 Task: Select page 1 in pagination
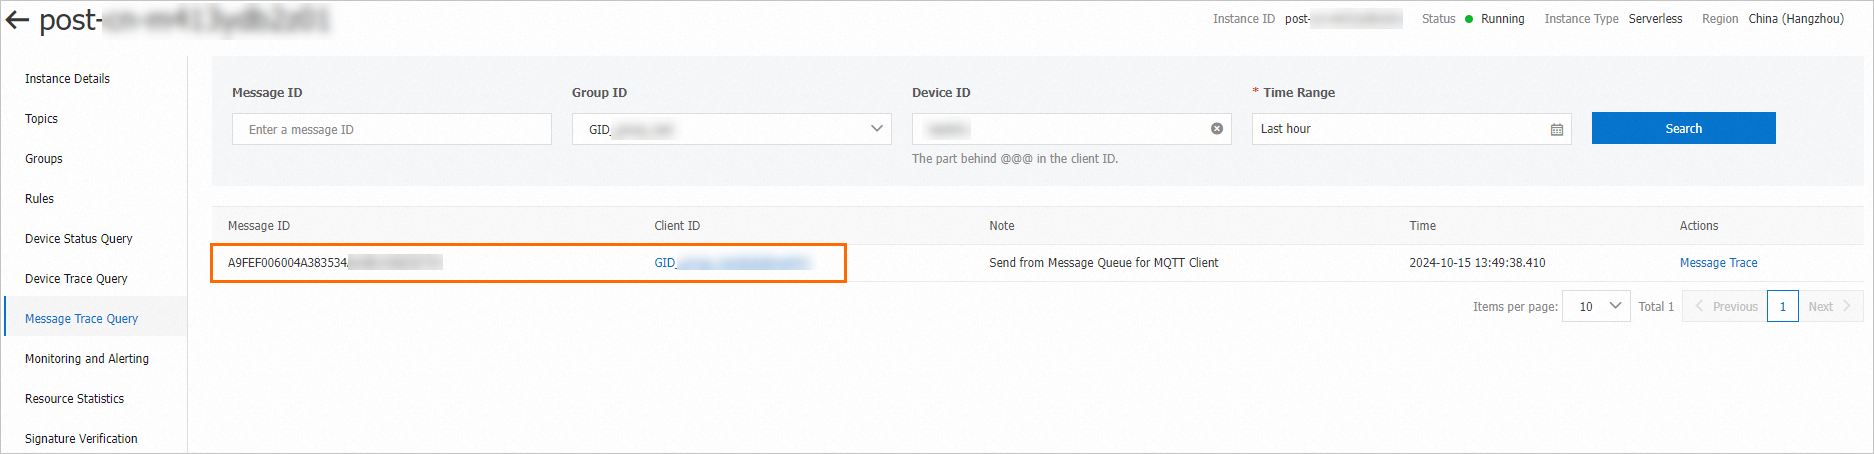[1782, 306]
